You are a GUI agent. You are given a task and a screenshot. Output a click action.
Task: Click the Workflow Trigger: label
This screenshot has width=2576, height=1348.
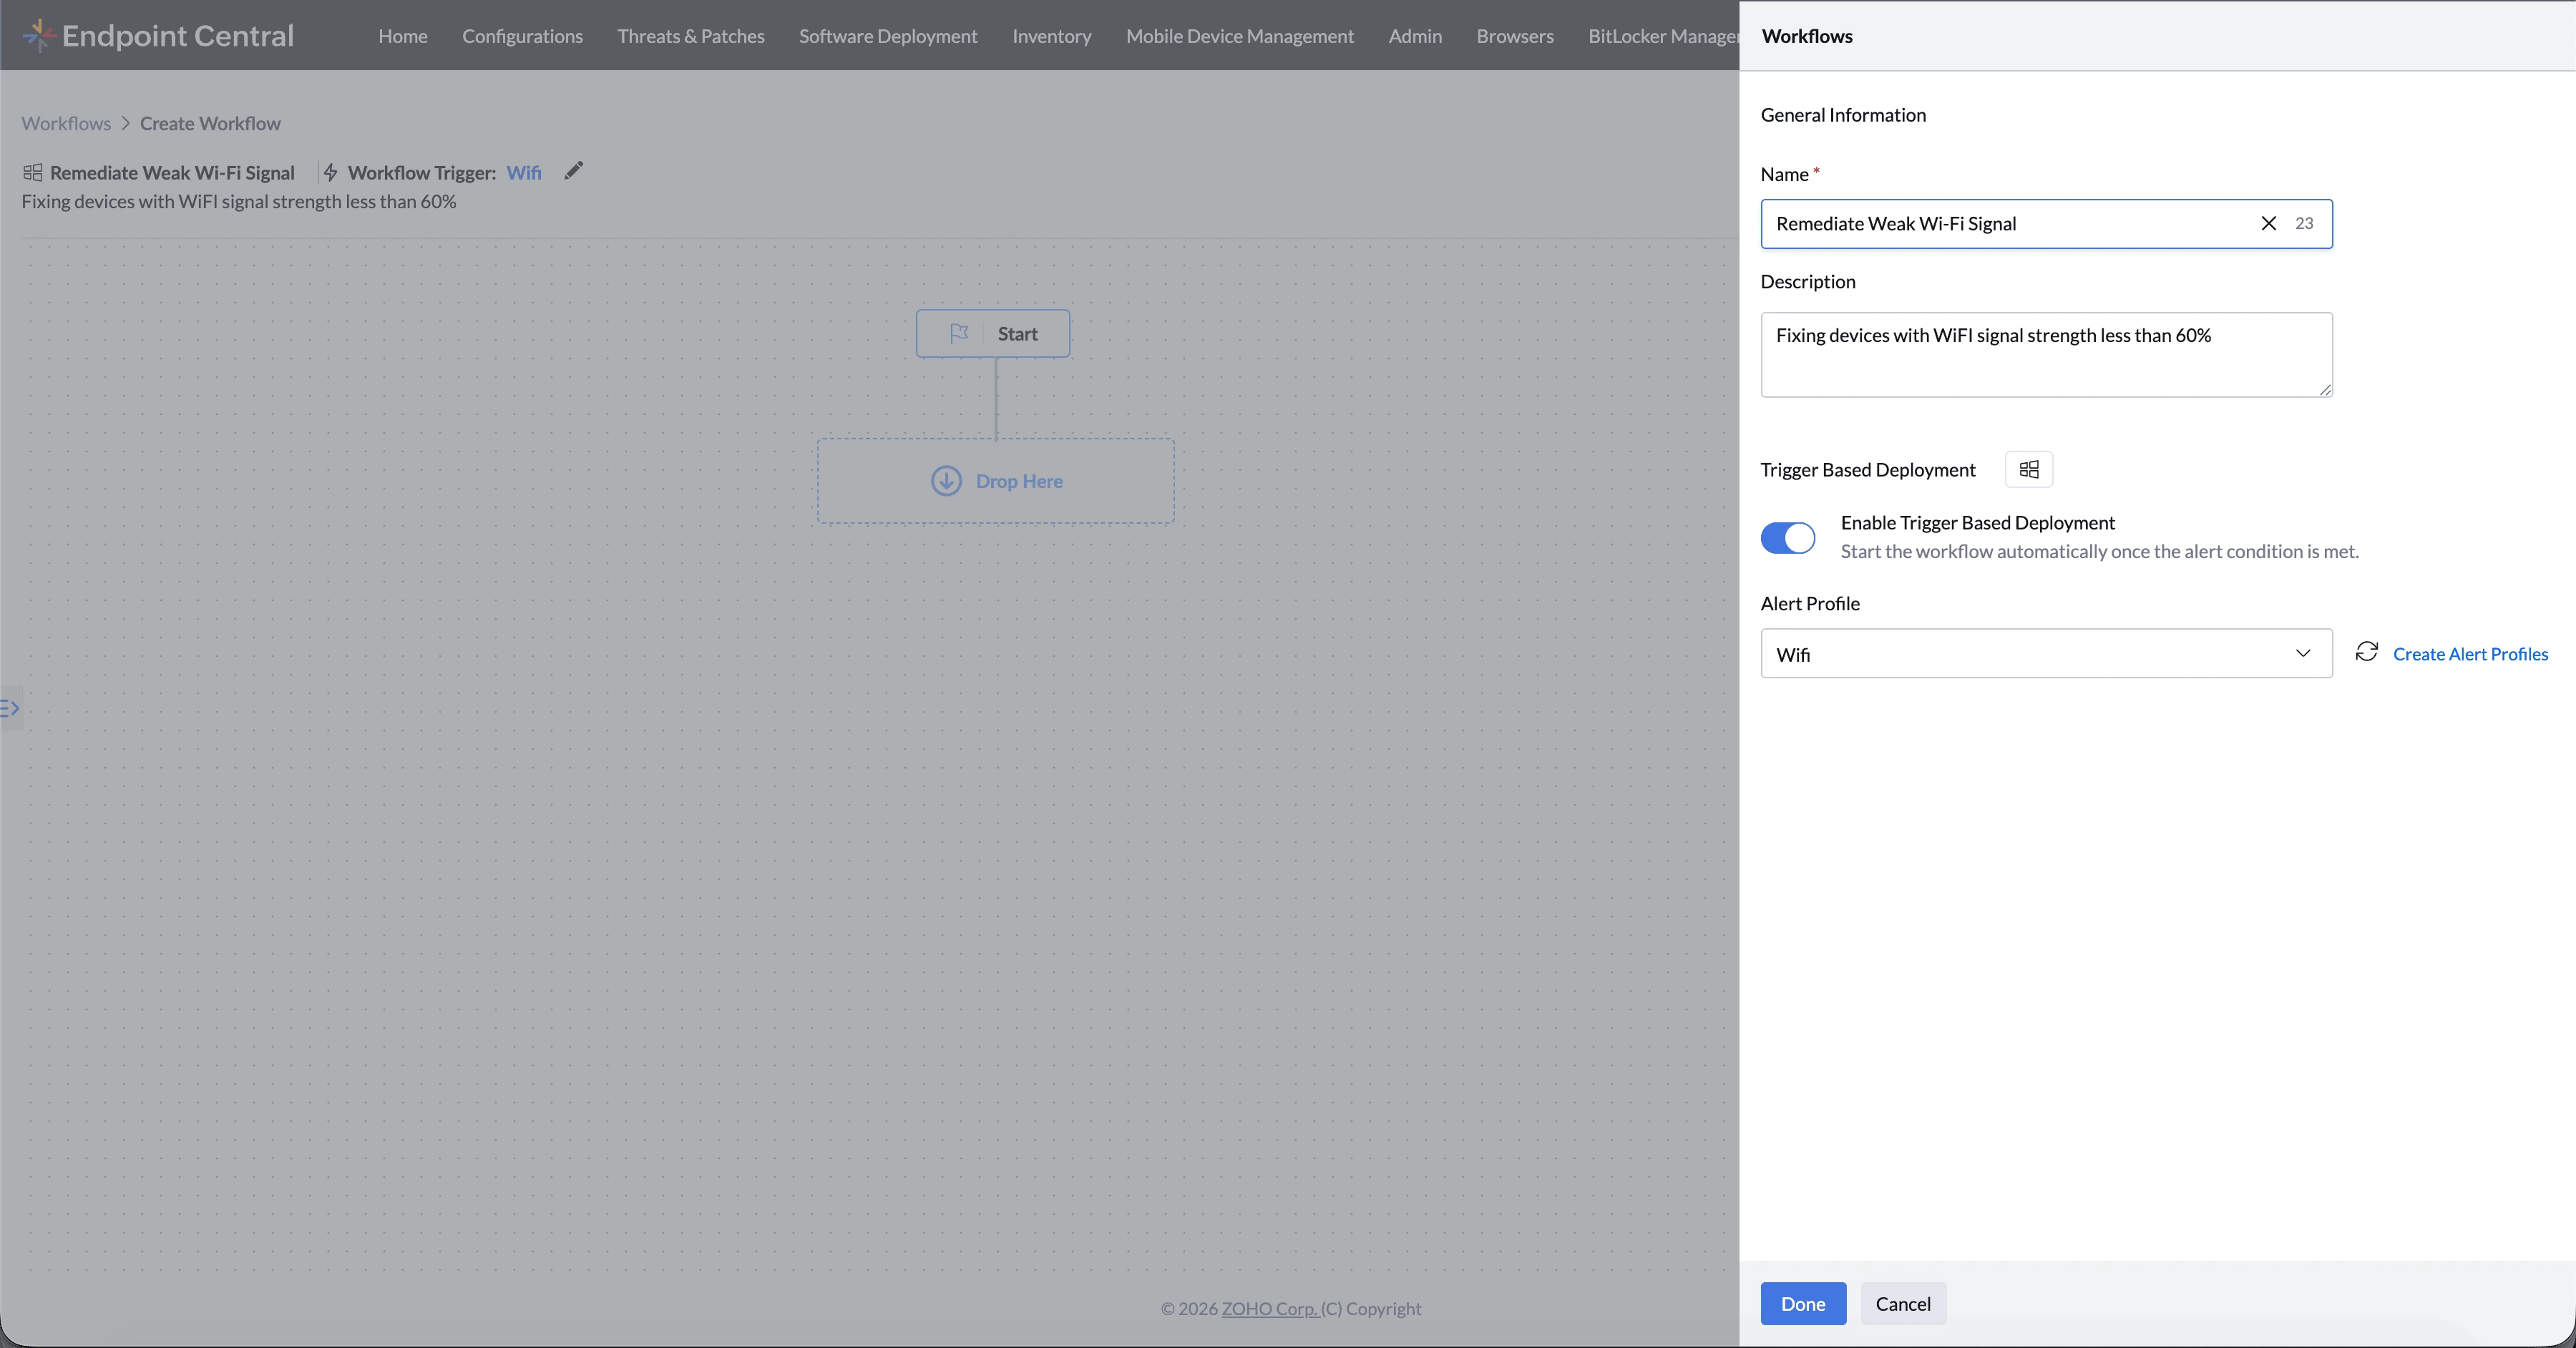[421, 172]
